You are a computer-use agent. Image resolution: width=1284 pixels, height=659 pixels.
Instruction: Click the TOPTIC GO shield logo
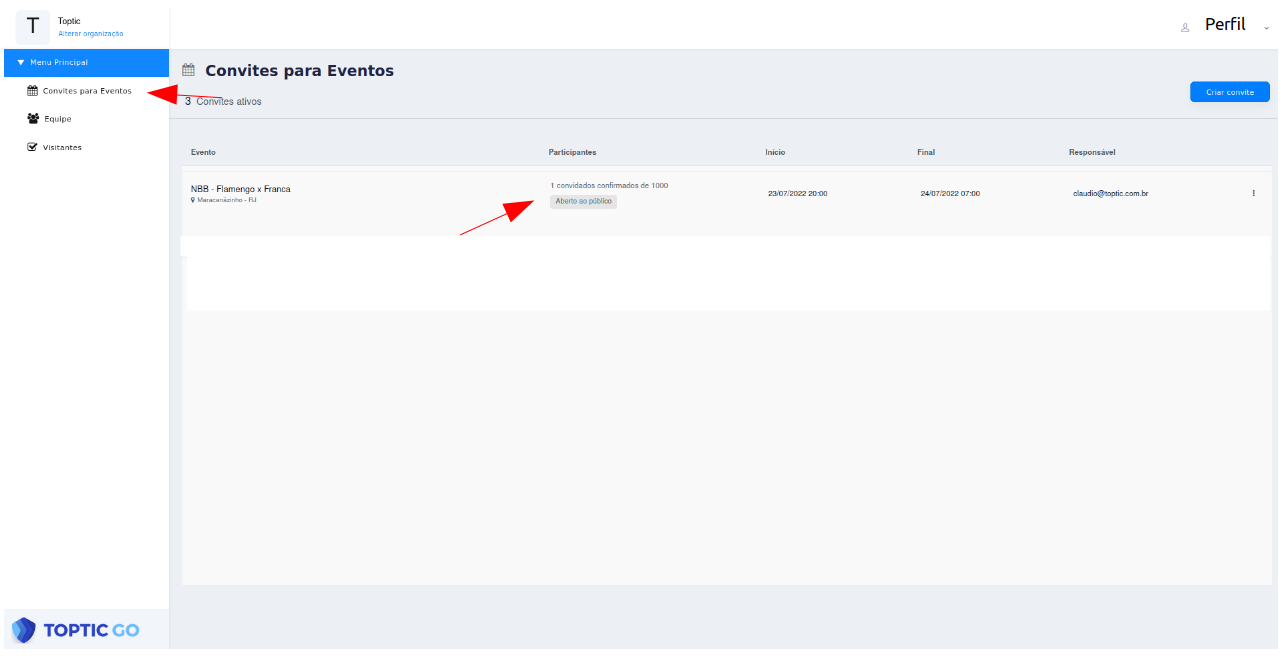(x=24, y=630)
